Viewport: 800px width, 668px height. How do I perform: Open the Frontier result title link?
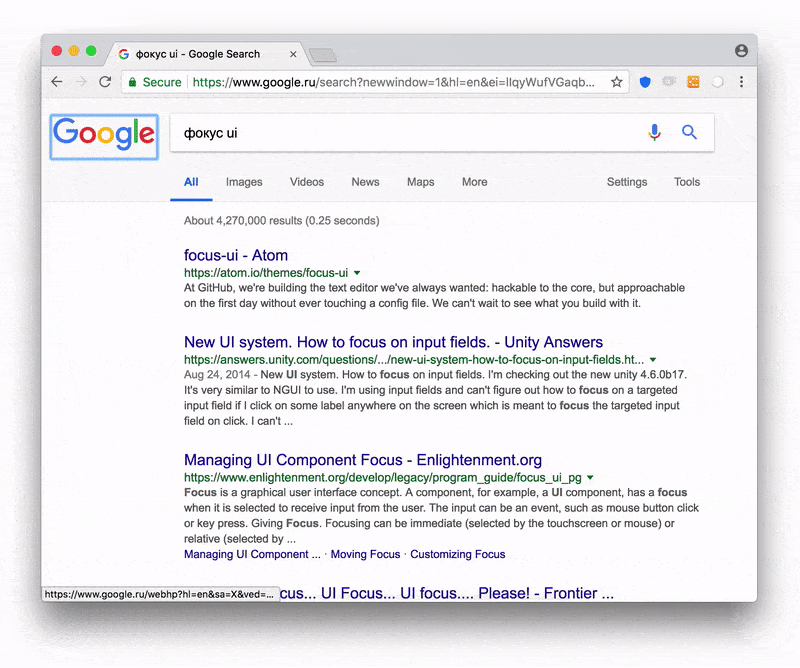[446, 593]
